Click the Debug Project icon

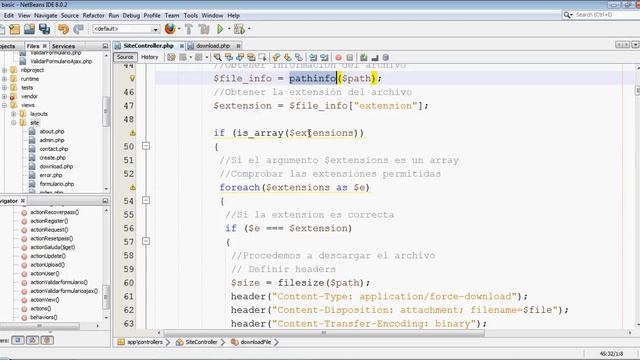[240, 29]
